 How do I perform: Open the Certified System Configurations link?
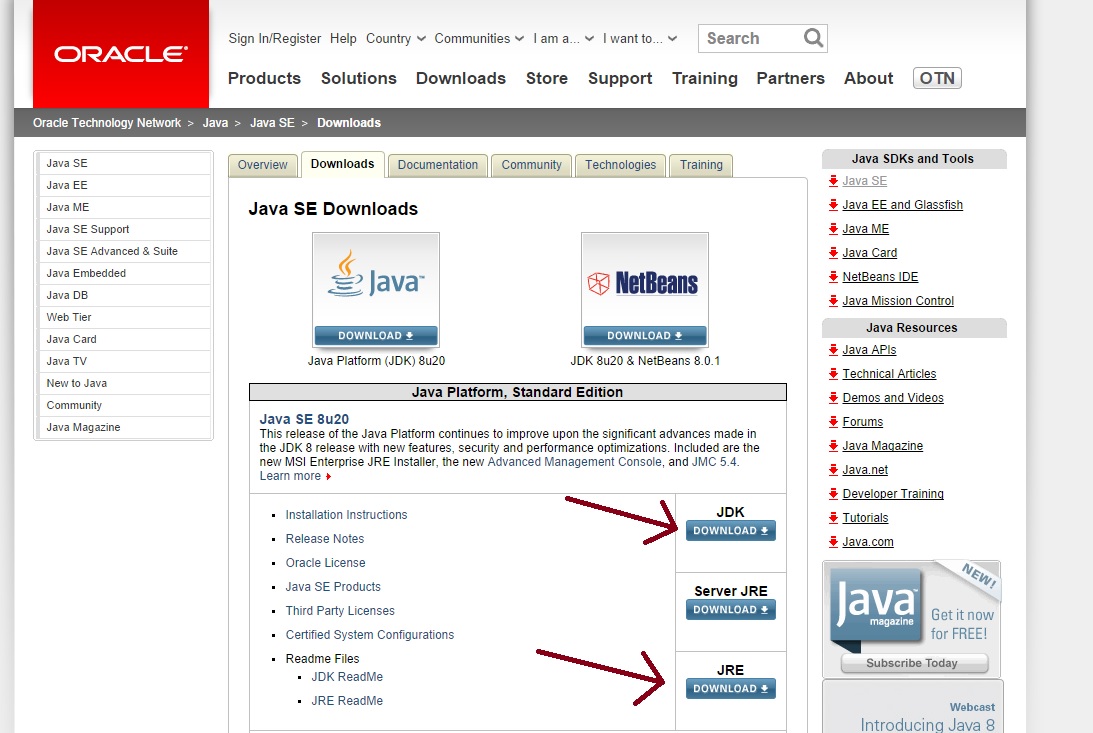click(369, 635)
